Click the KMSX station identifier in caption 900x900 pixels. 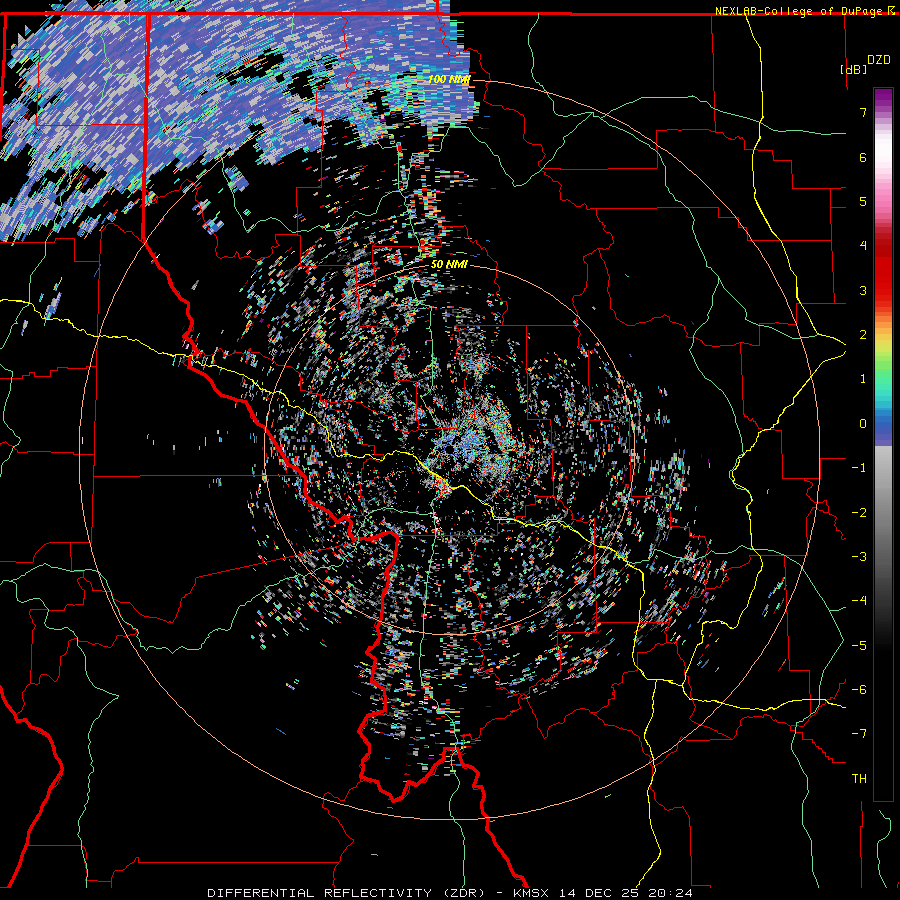532,893
